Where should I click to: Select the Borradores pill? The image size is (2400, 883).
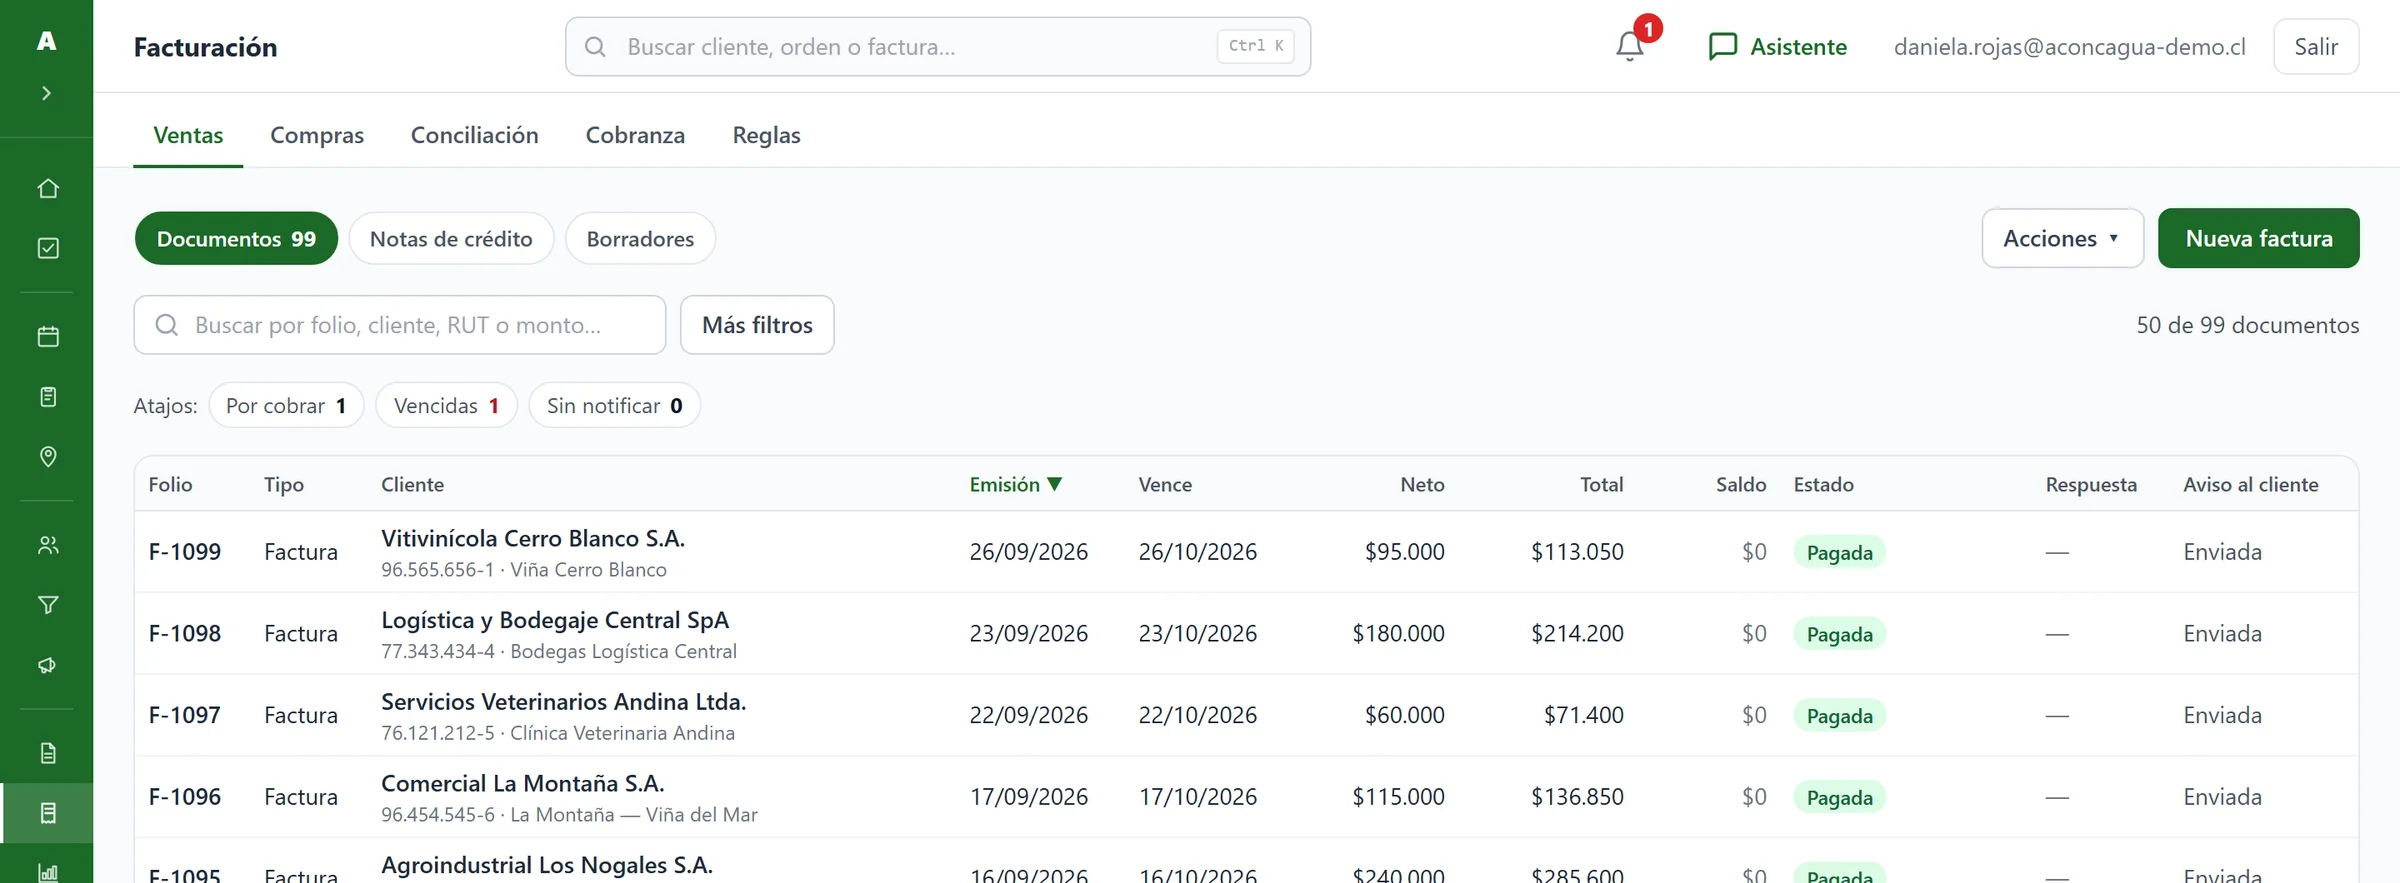point(640,239)
